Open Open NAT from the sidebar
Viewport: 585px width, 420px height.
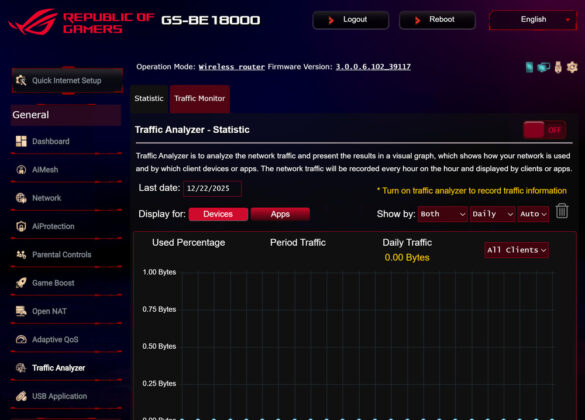66,311
